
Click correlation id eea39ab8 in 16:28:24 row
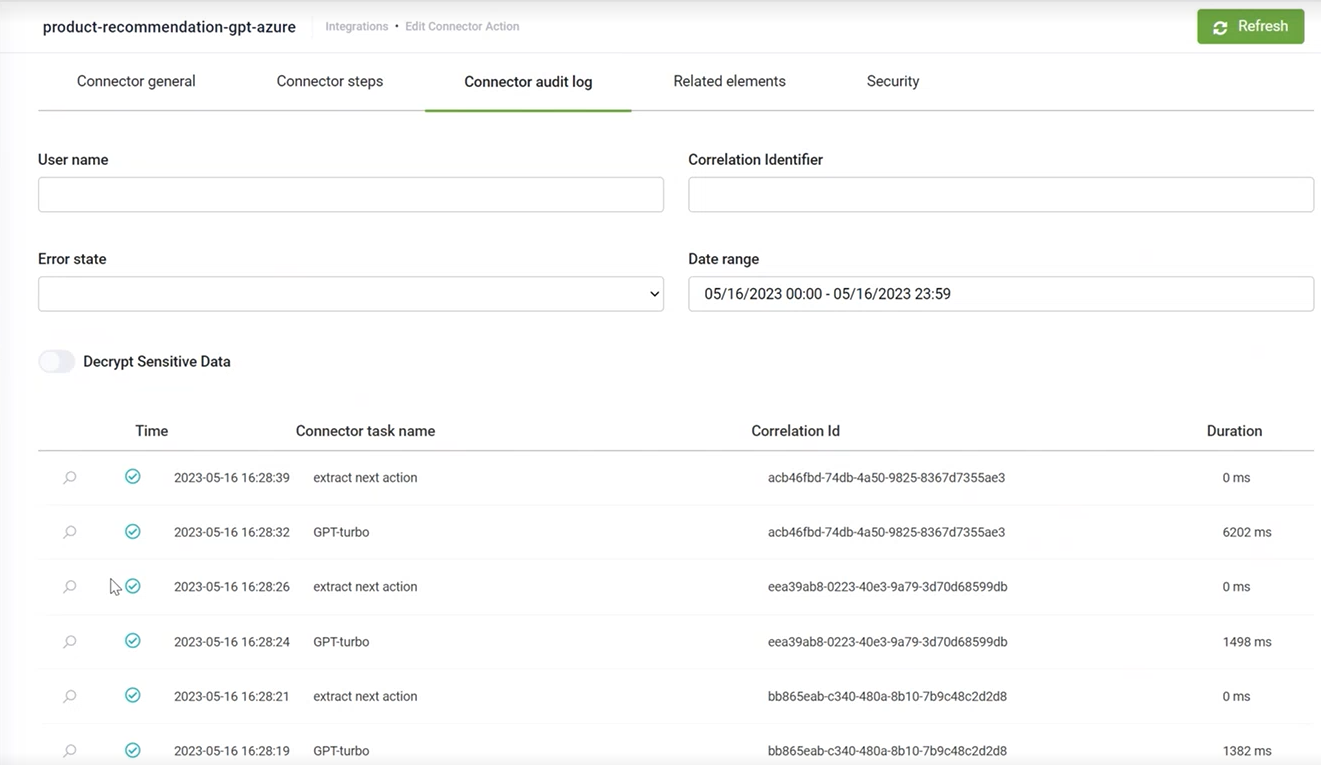point(887,642)
